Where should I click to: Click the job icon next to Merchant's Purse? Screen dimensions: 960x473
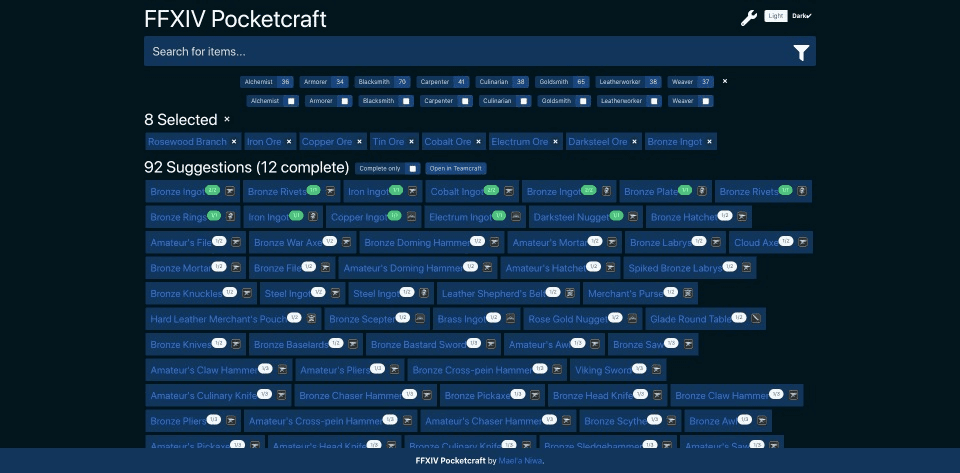tap(688, 294)
